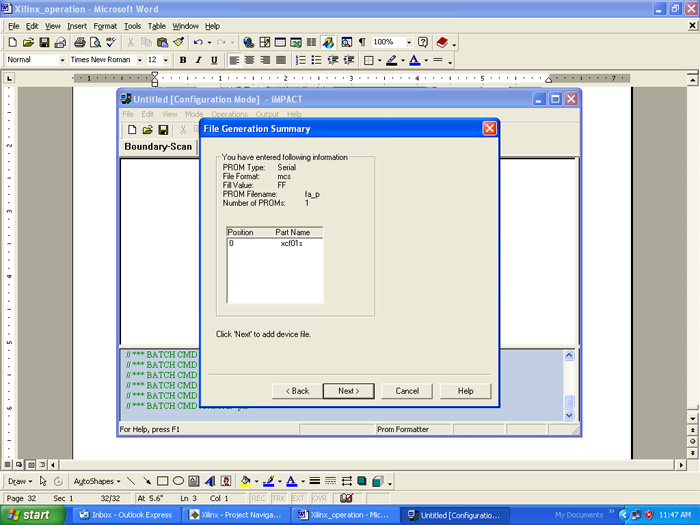The image size is (700, 525).
Task: Open the Table menu in Word
Action: (157, 26)
